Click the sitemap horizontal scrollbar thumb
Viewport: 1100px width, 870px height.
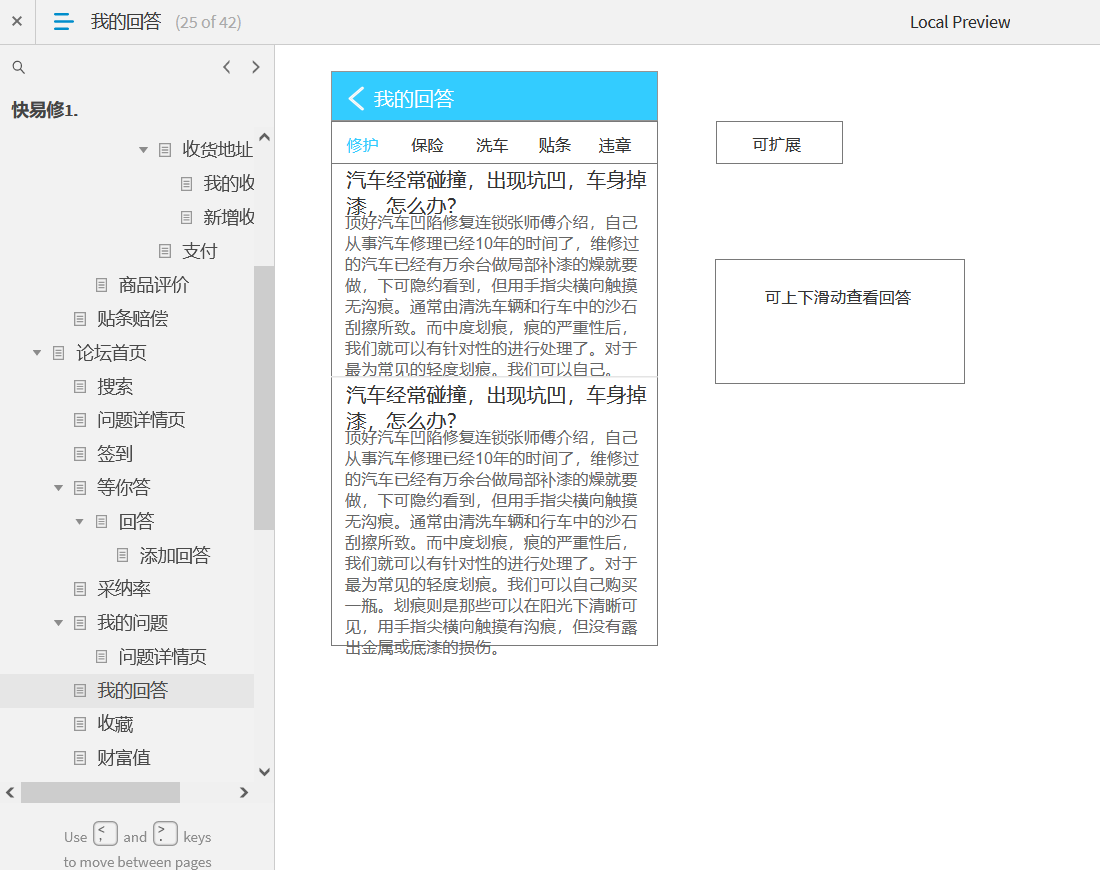100,792
